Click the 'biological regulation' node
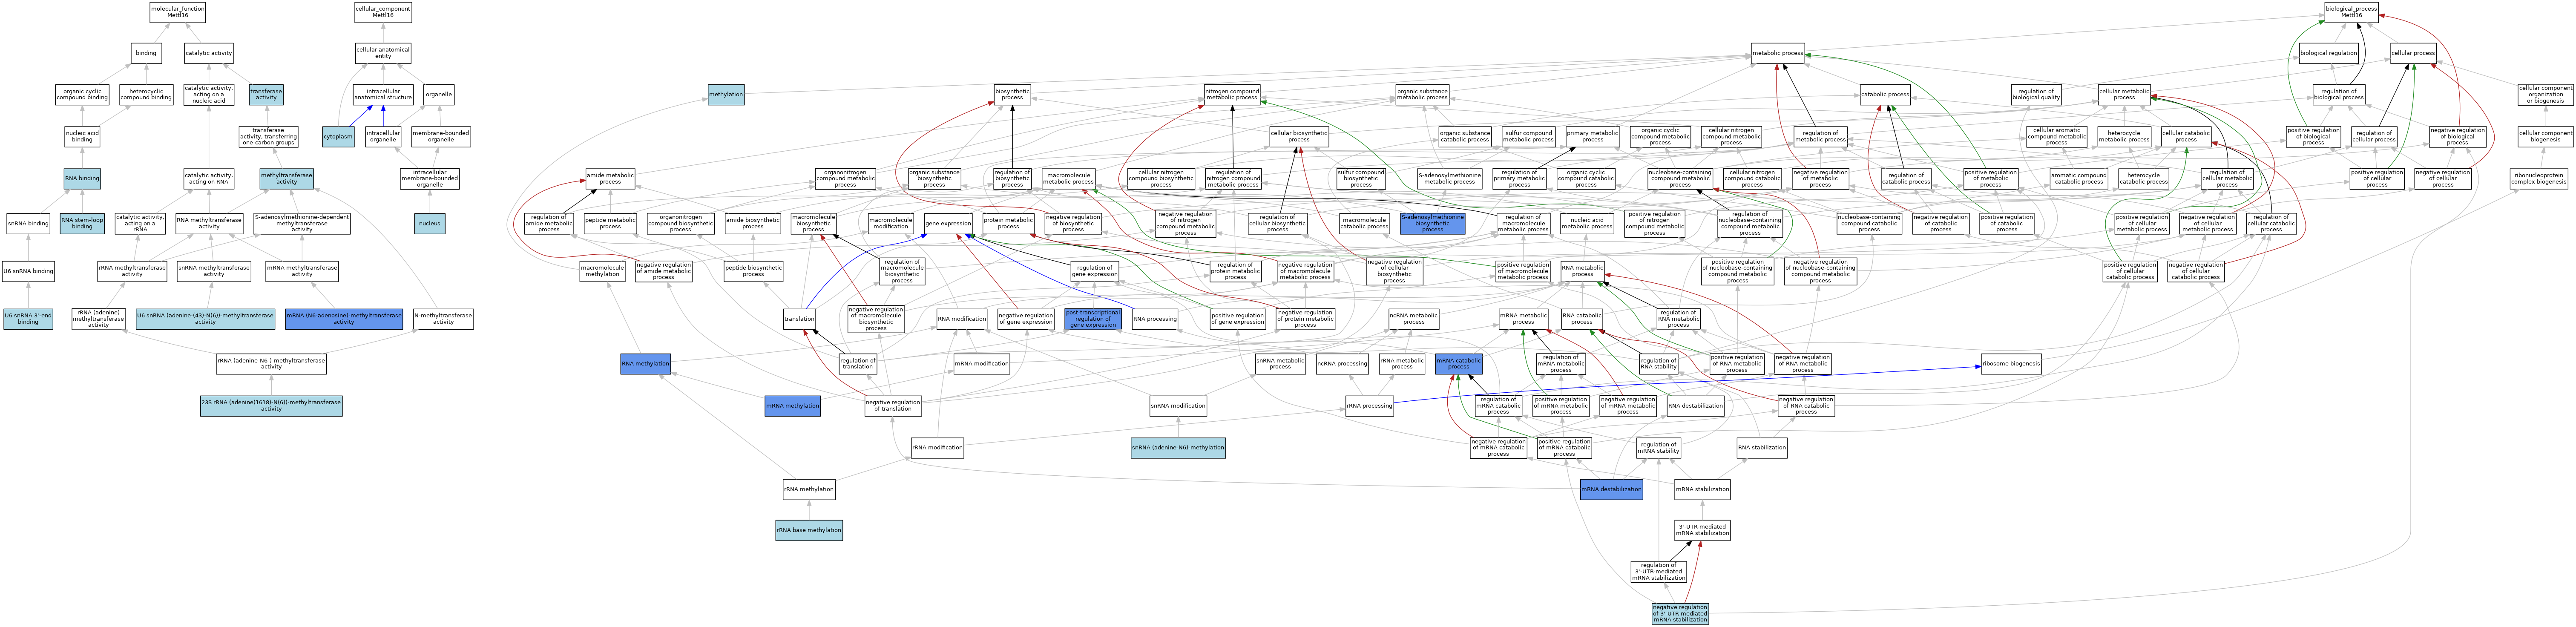Screen dimensions: 2576x627 coord(2329,53)
